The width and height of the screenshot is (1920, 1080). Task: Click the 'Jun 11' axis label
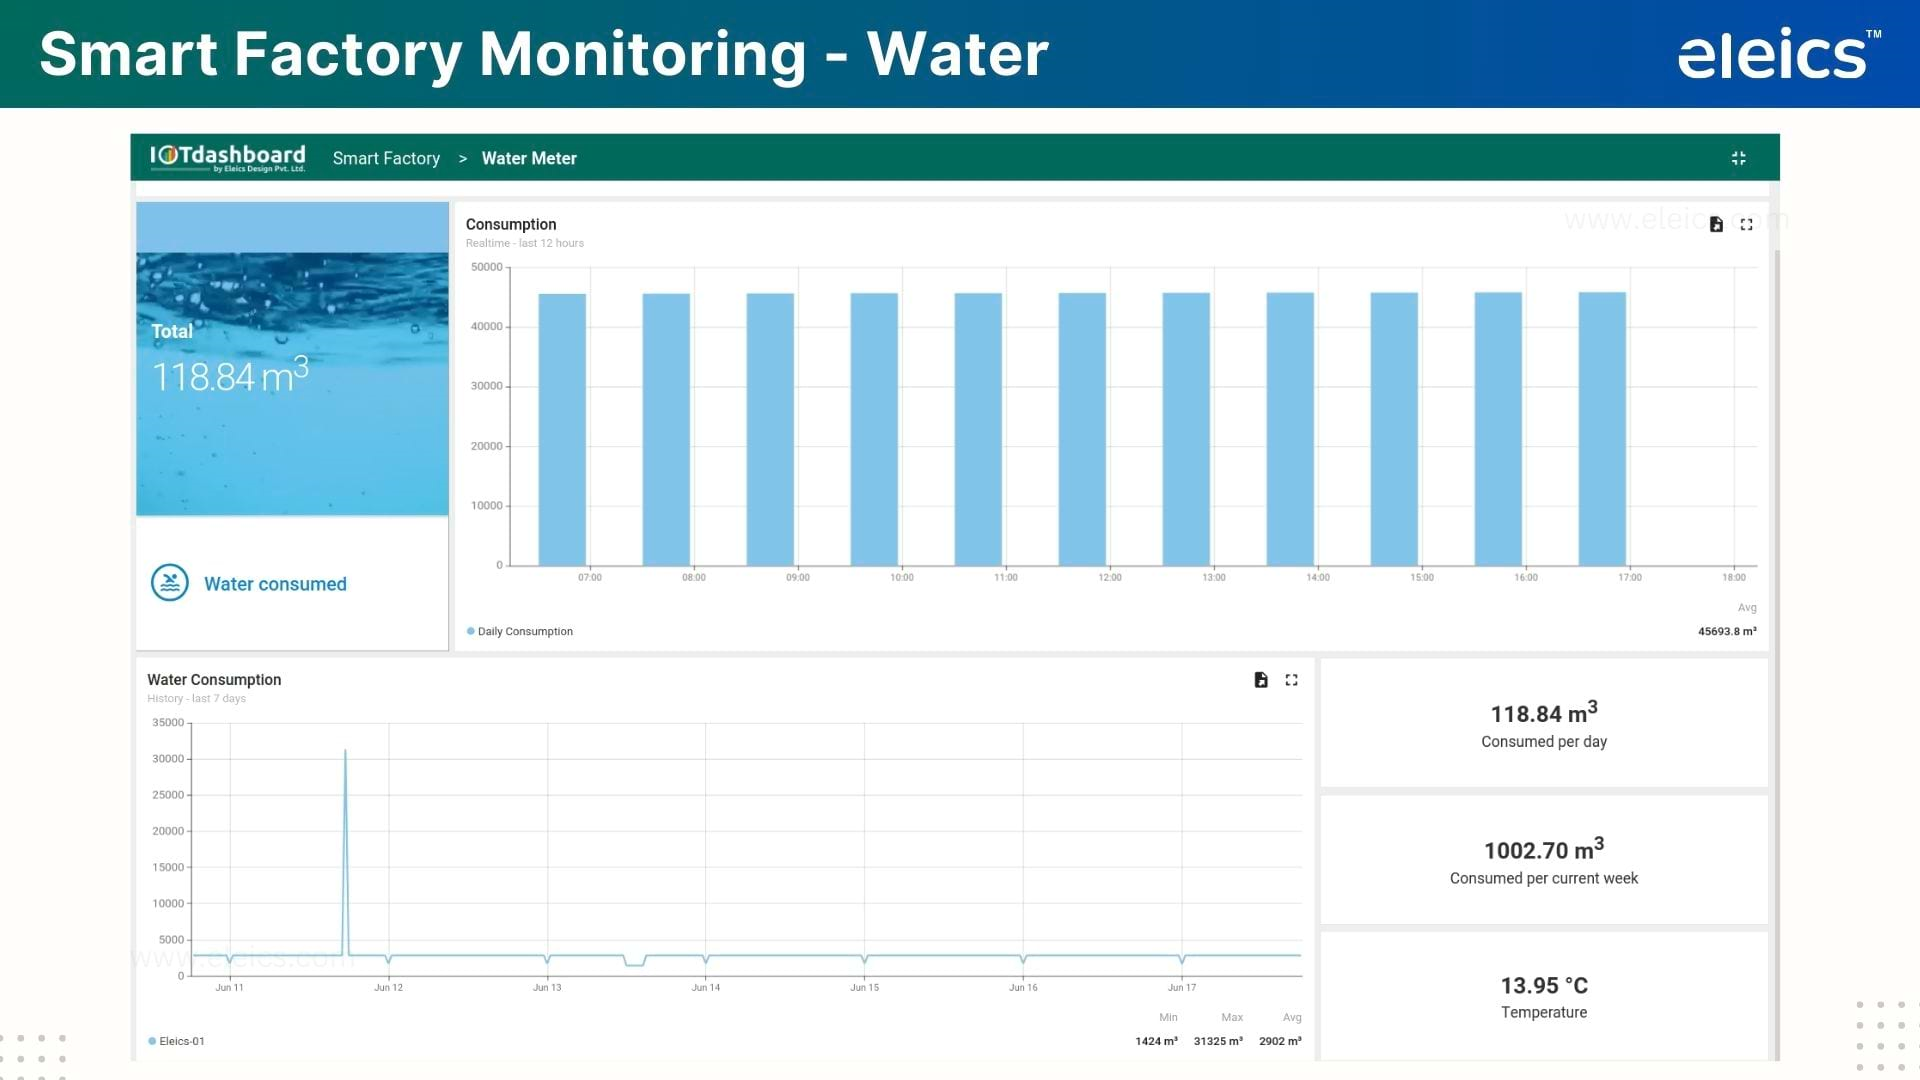click(x=229, y=987)
